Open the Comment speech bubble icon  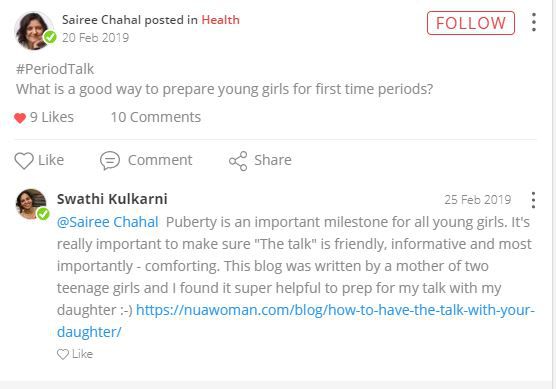point(110,160)
